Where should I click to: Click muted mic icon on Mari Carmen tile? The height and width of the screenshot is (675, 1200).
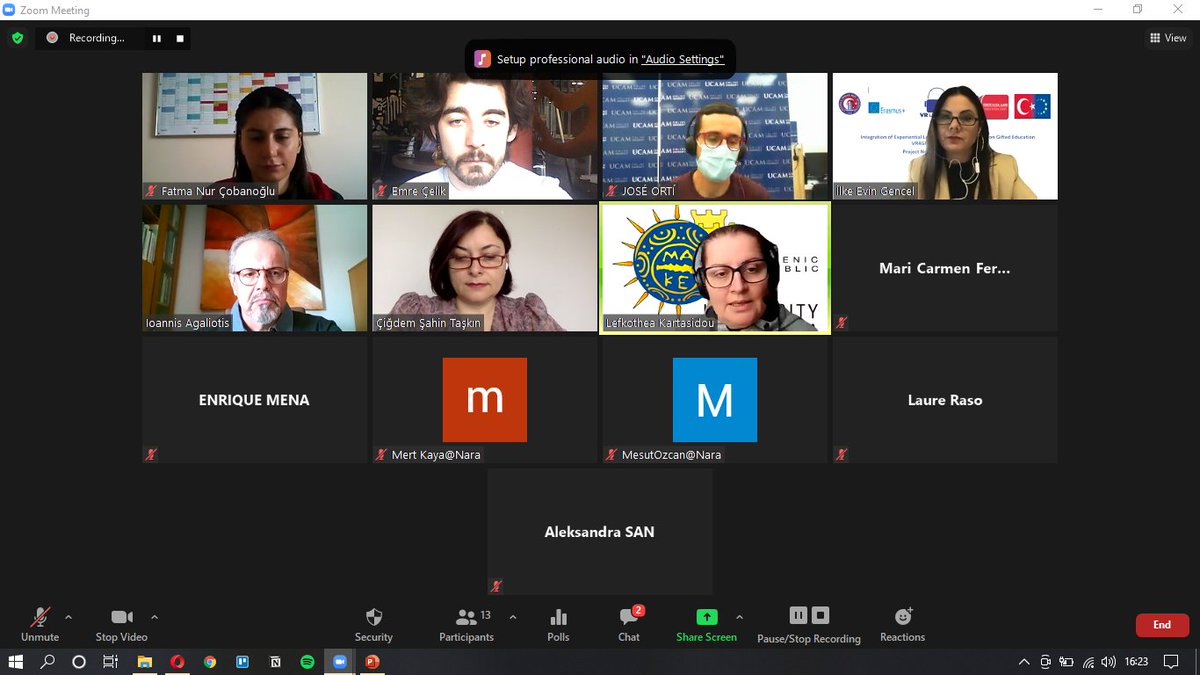(841, 322)
